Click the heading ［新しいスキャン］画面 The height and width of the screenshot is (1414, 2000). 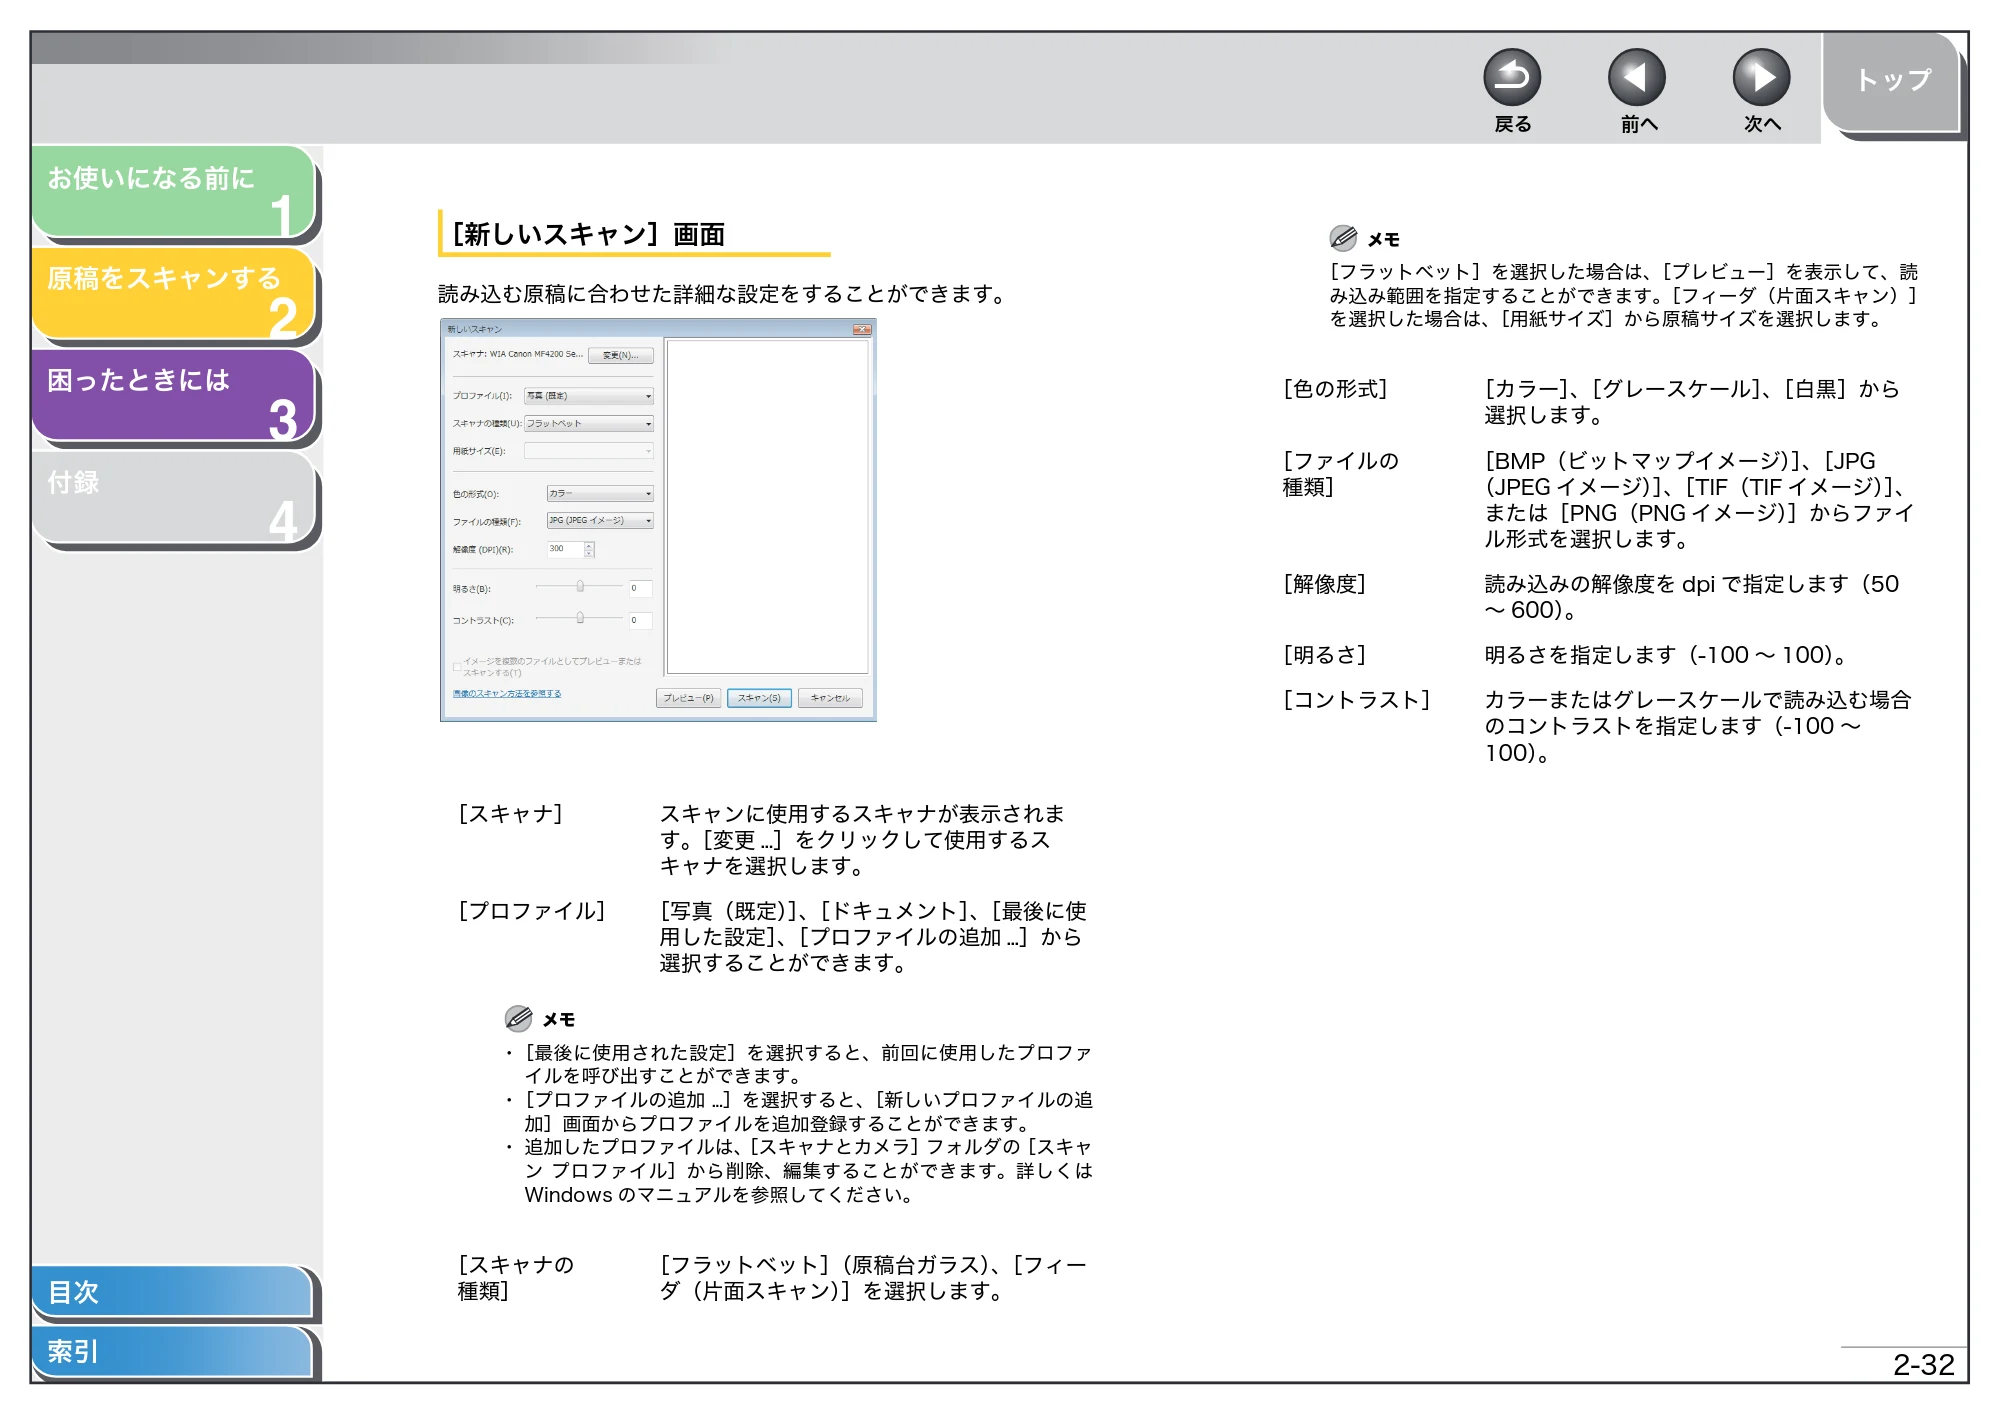[x=588, y=234]
